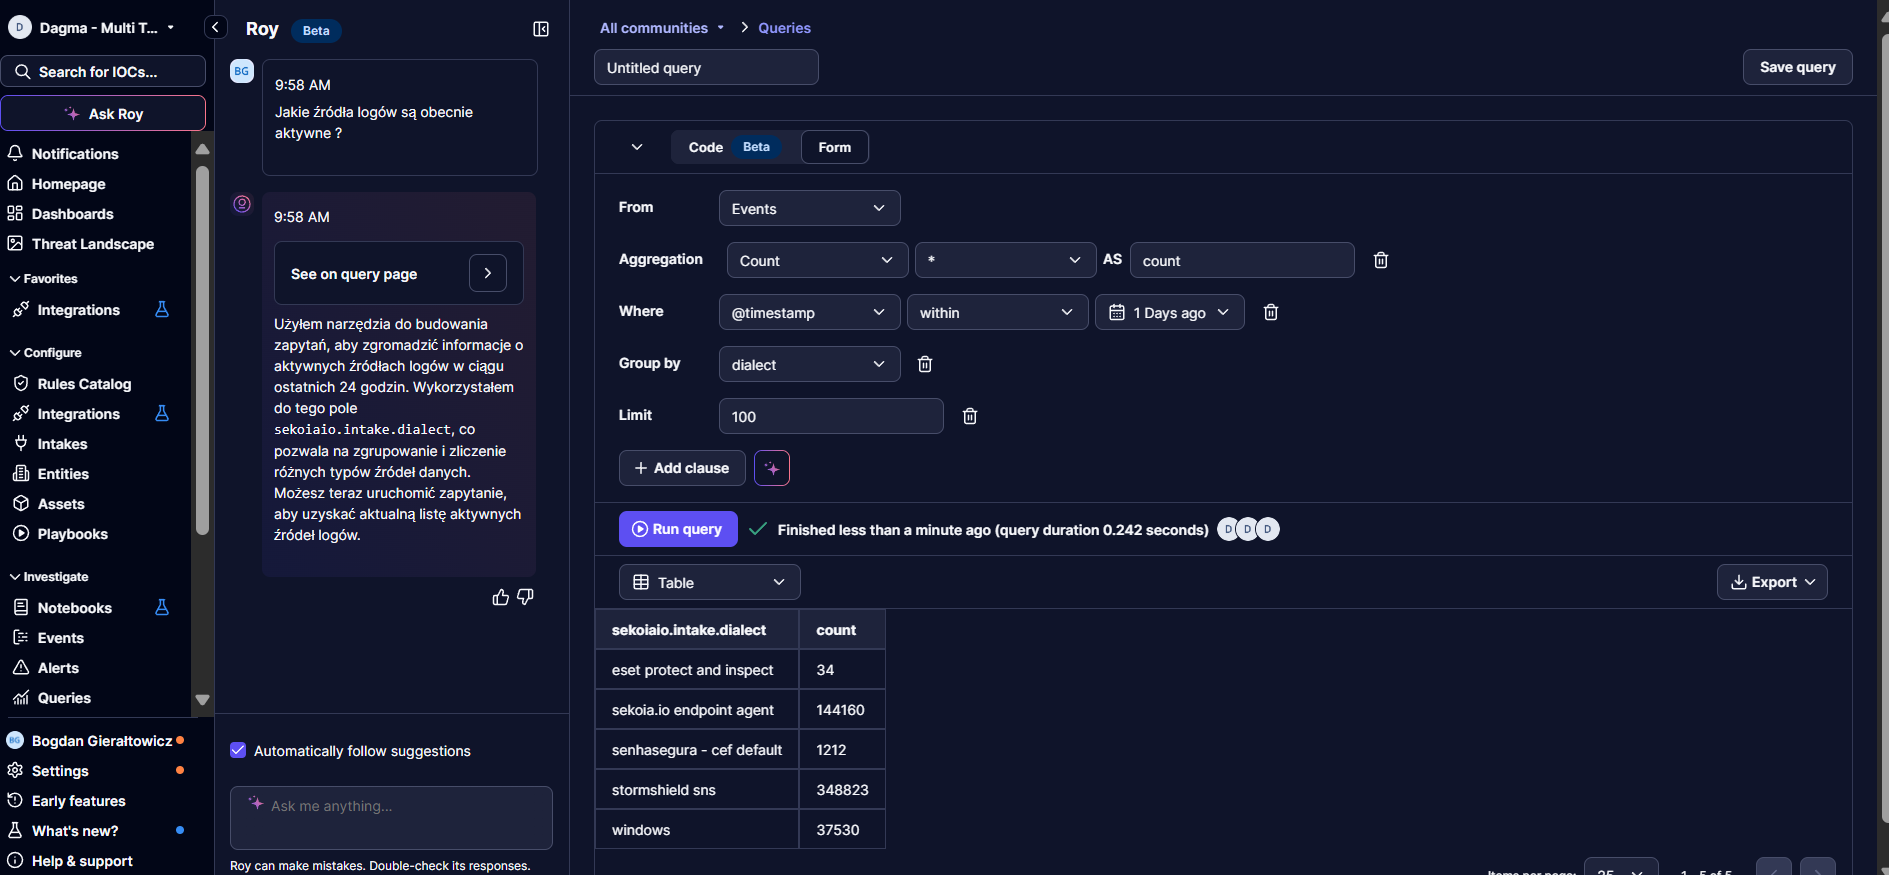Toggle Automatically follow suggestions checkbox
Screen dimensions: 1889x875
[x=238, y=750]
